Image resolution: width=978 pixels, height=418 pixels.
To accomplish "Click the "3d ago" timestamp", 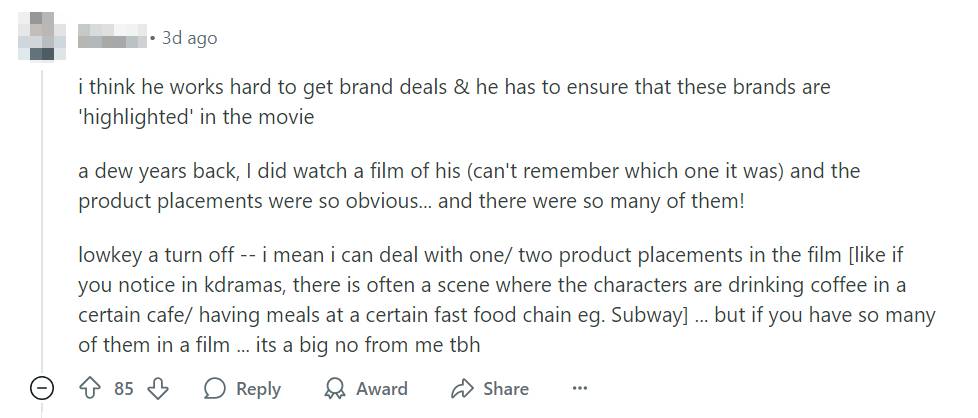I will (x=189, y=38).
